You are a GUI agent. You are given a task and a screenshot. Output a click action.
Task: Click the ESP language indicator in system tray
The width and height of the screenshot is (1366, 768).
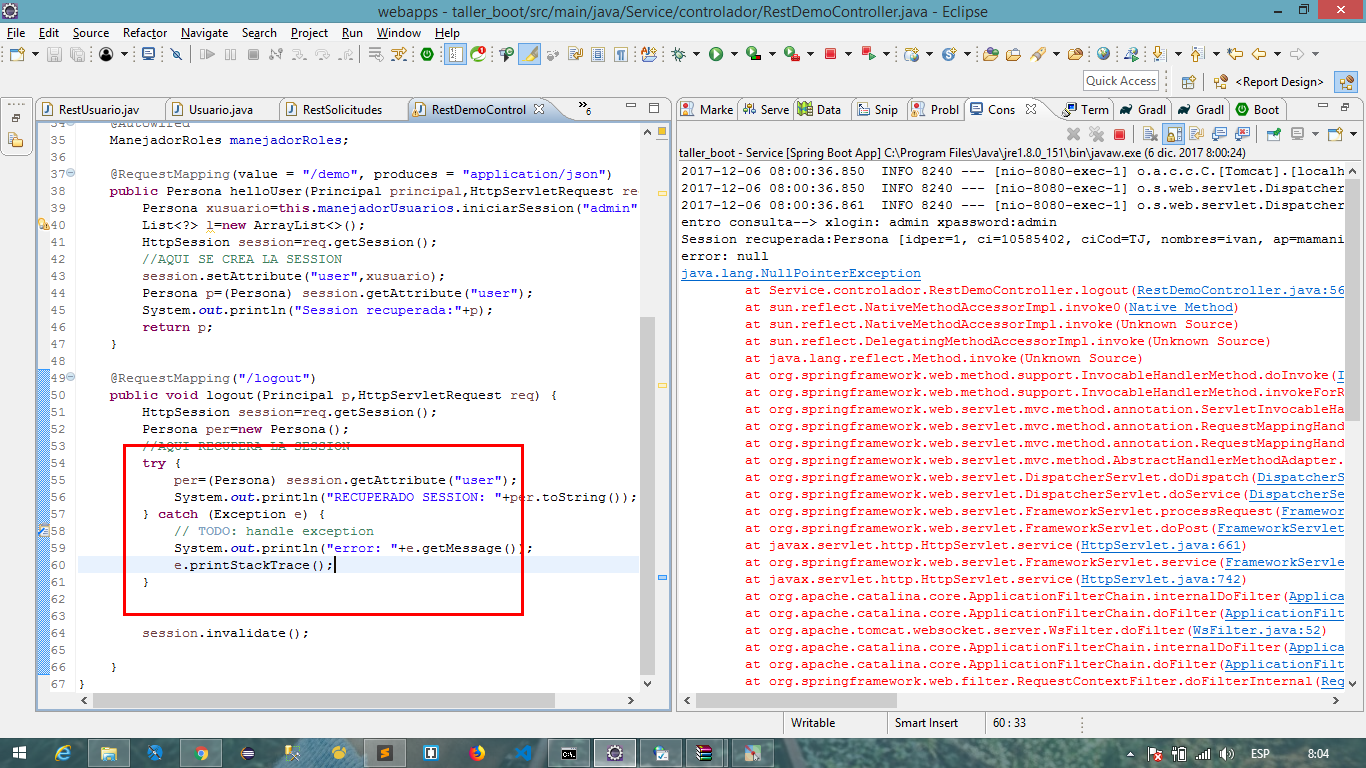1260,753
